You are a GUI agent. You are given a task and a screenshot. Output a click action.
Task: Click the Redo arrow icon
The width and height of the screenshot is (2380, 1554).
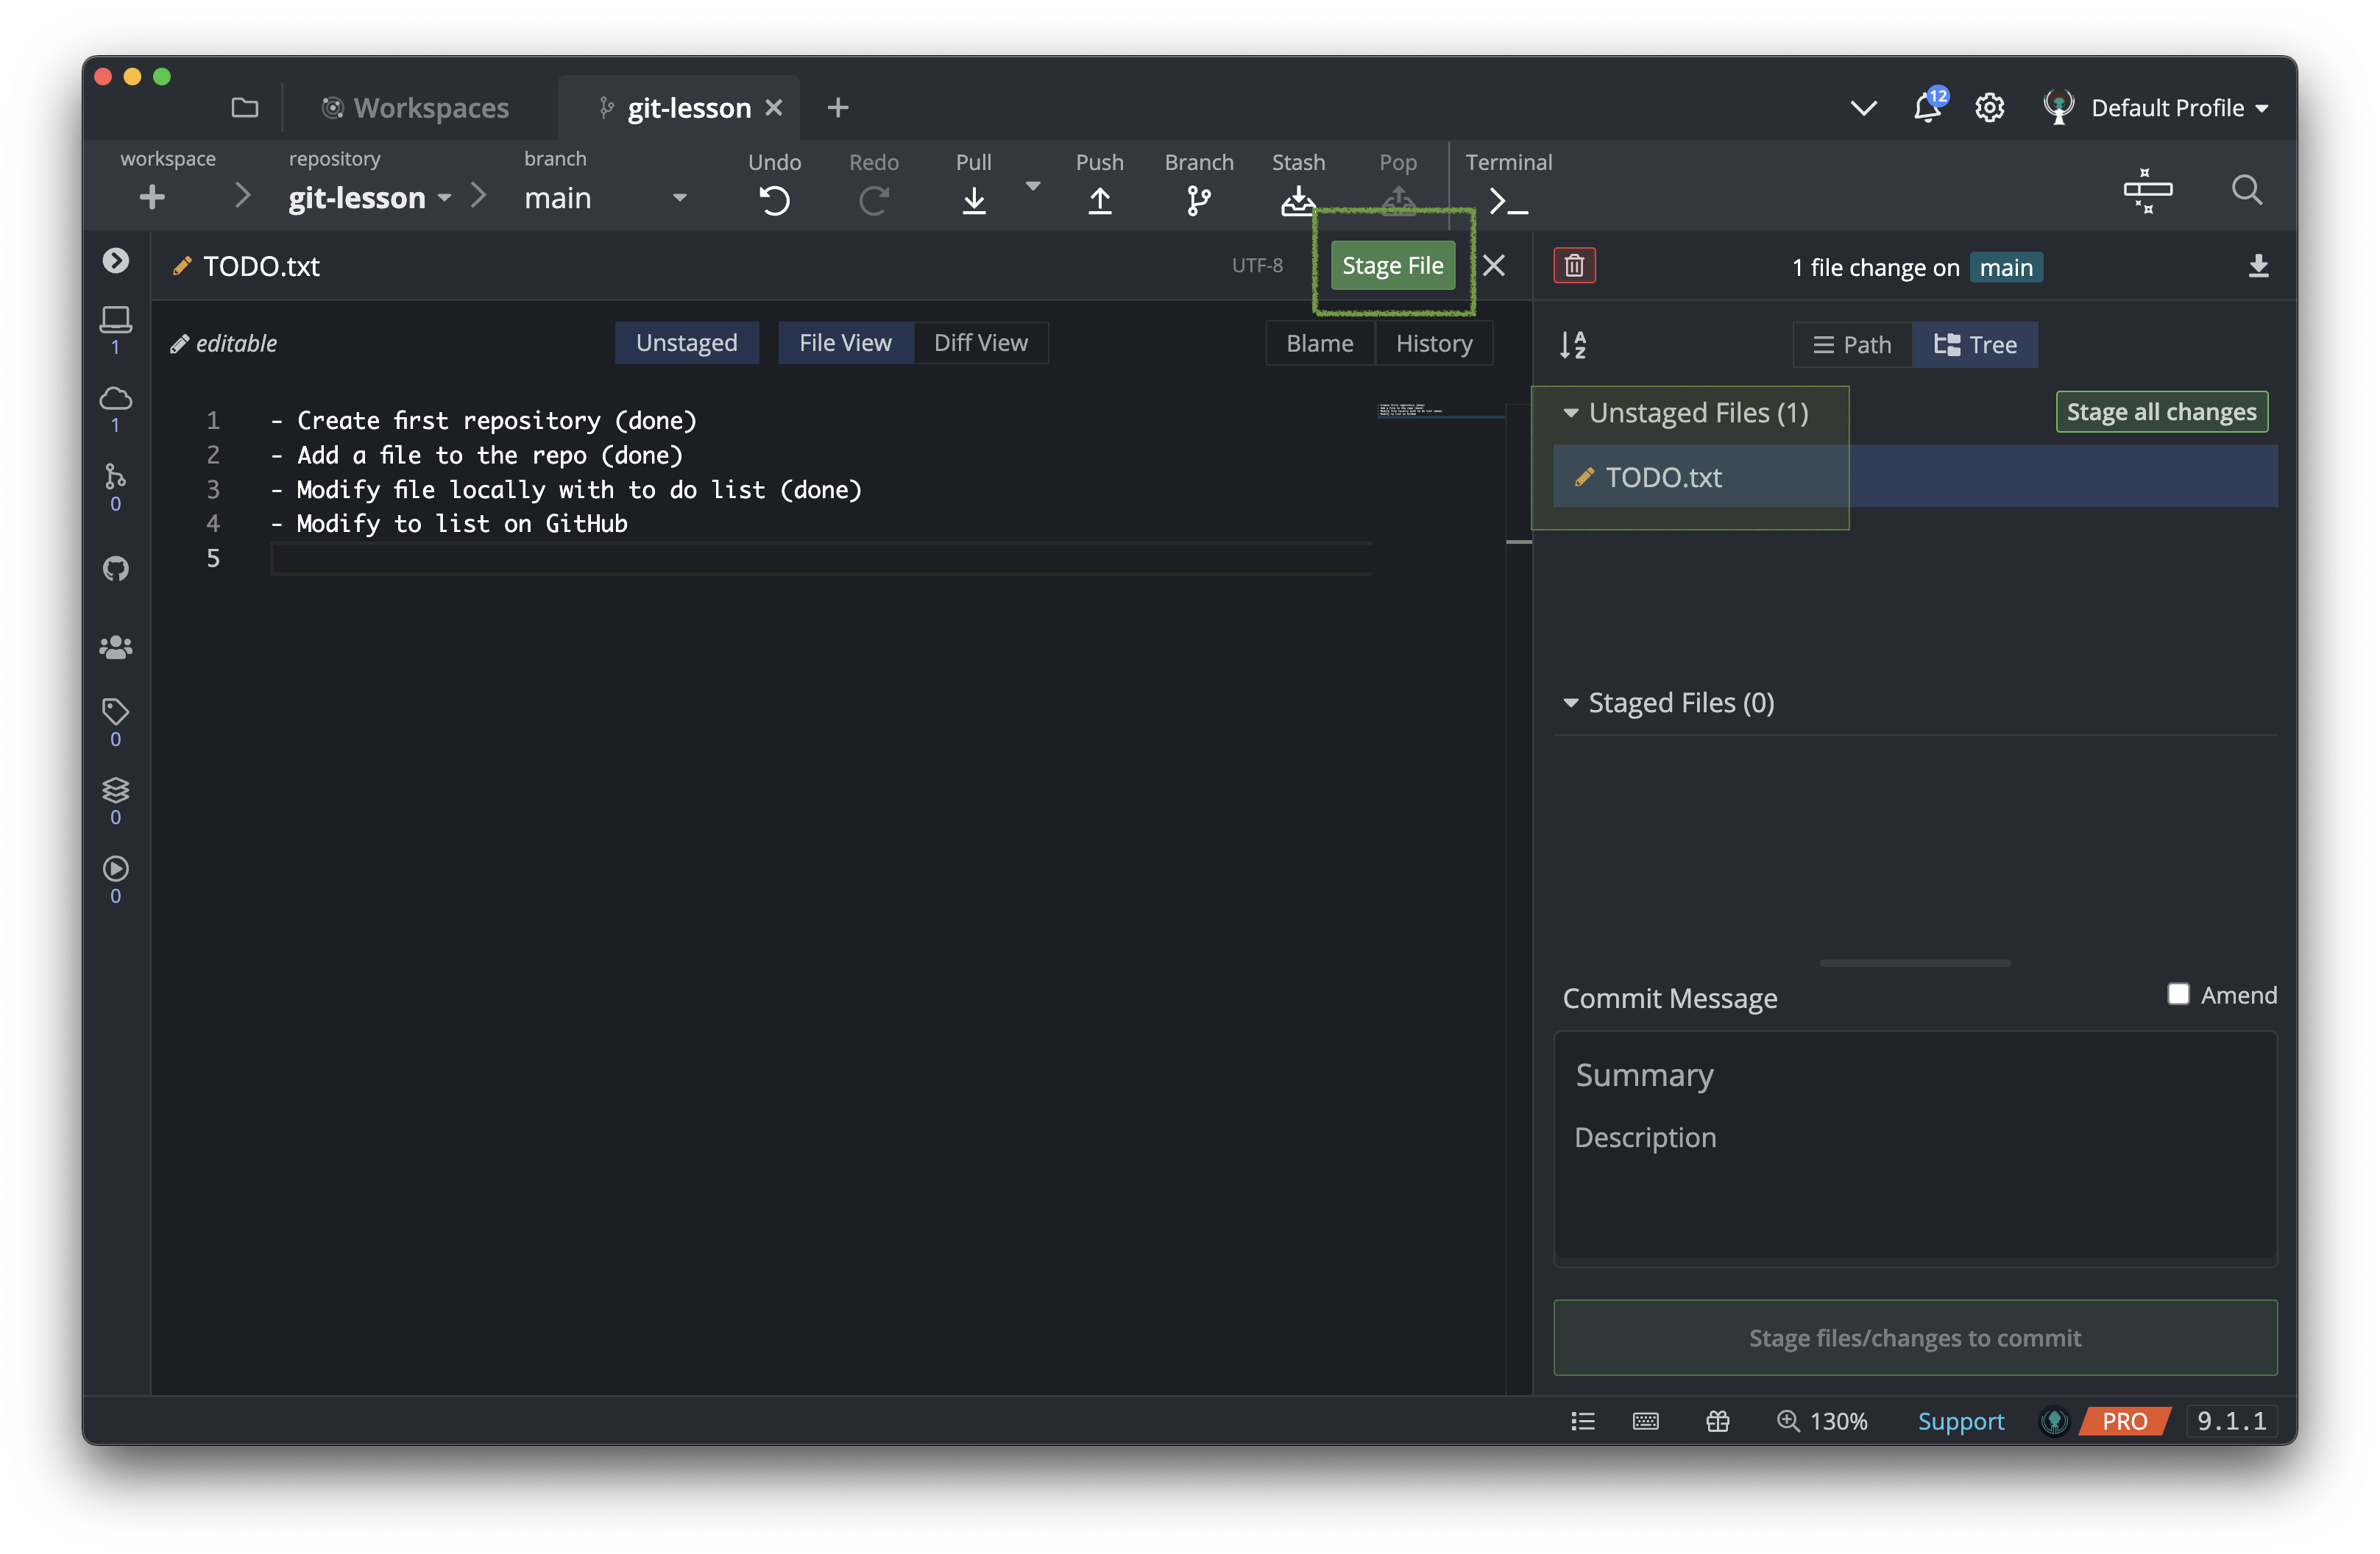click(873, 201)
